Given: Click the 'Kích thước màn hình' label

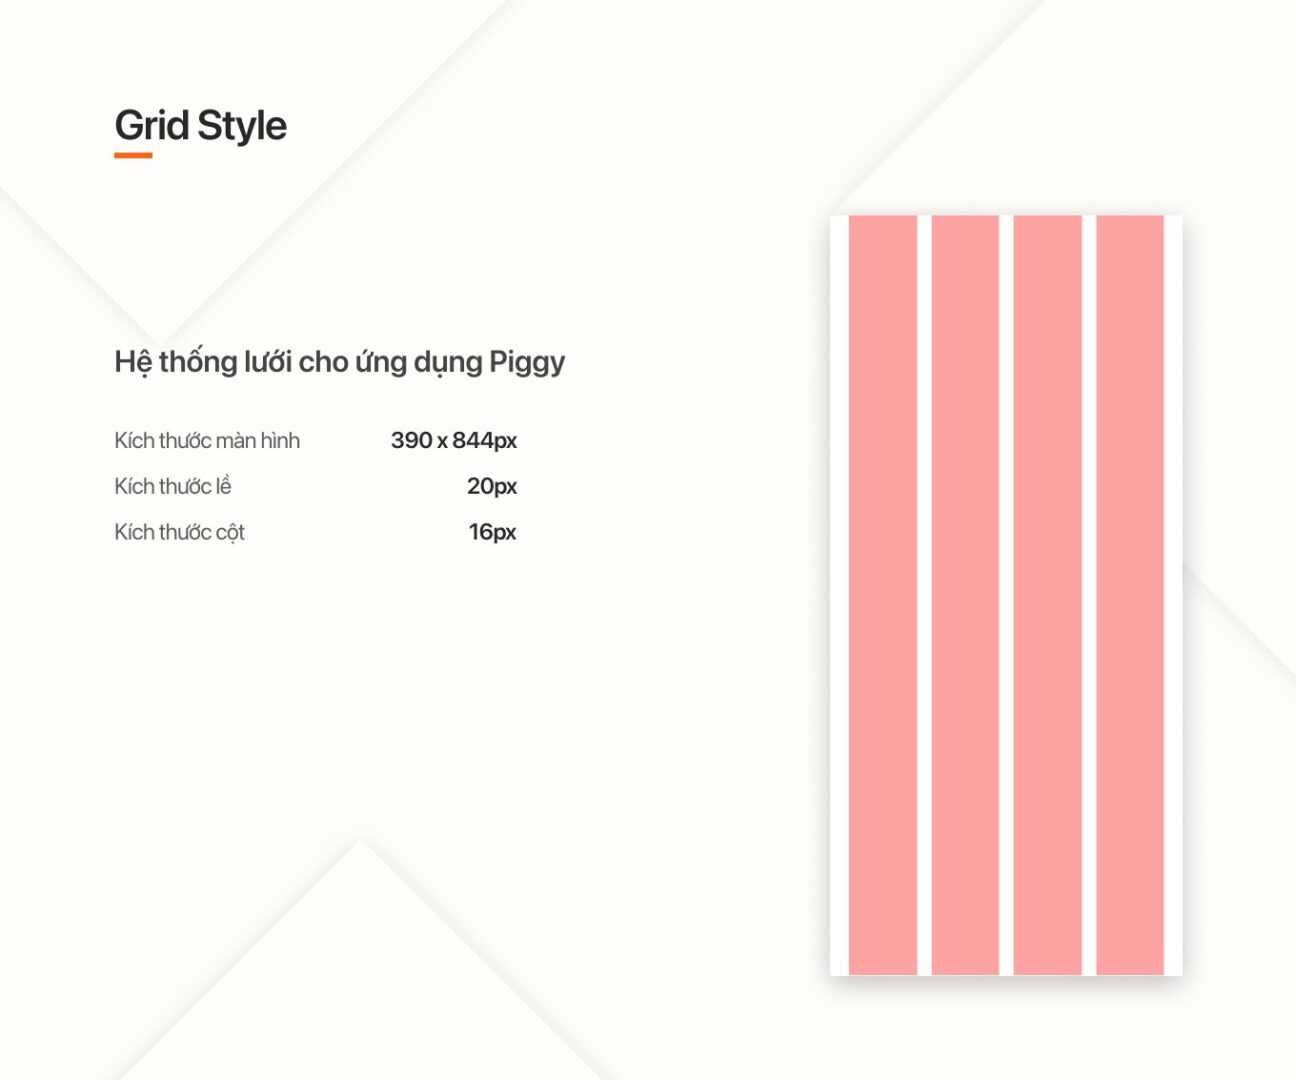Looking at the screenshot, I should (x=207, y=440).
